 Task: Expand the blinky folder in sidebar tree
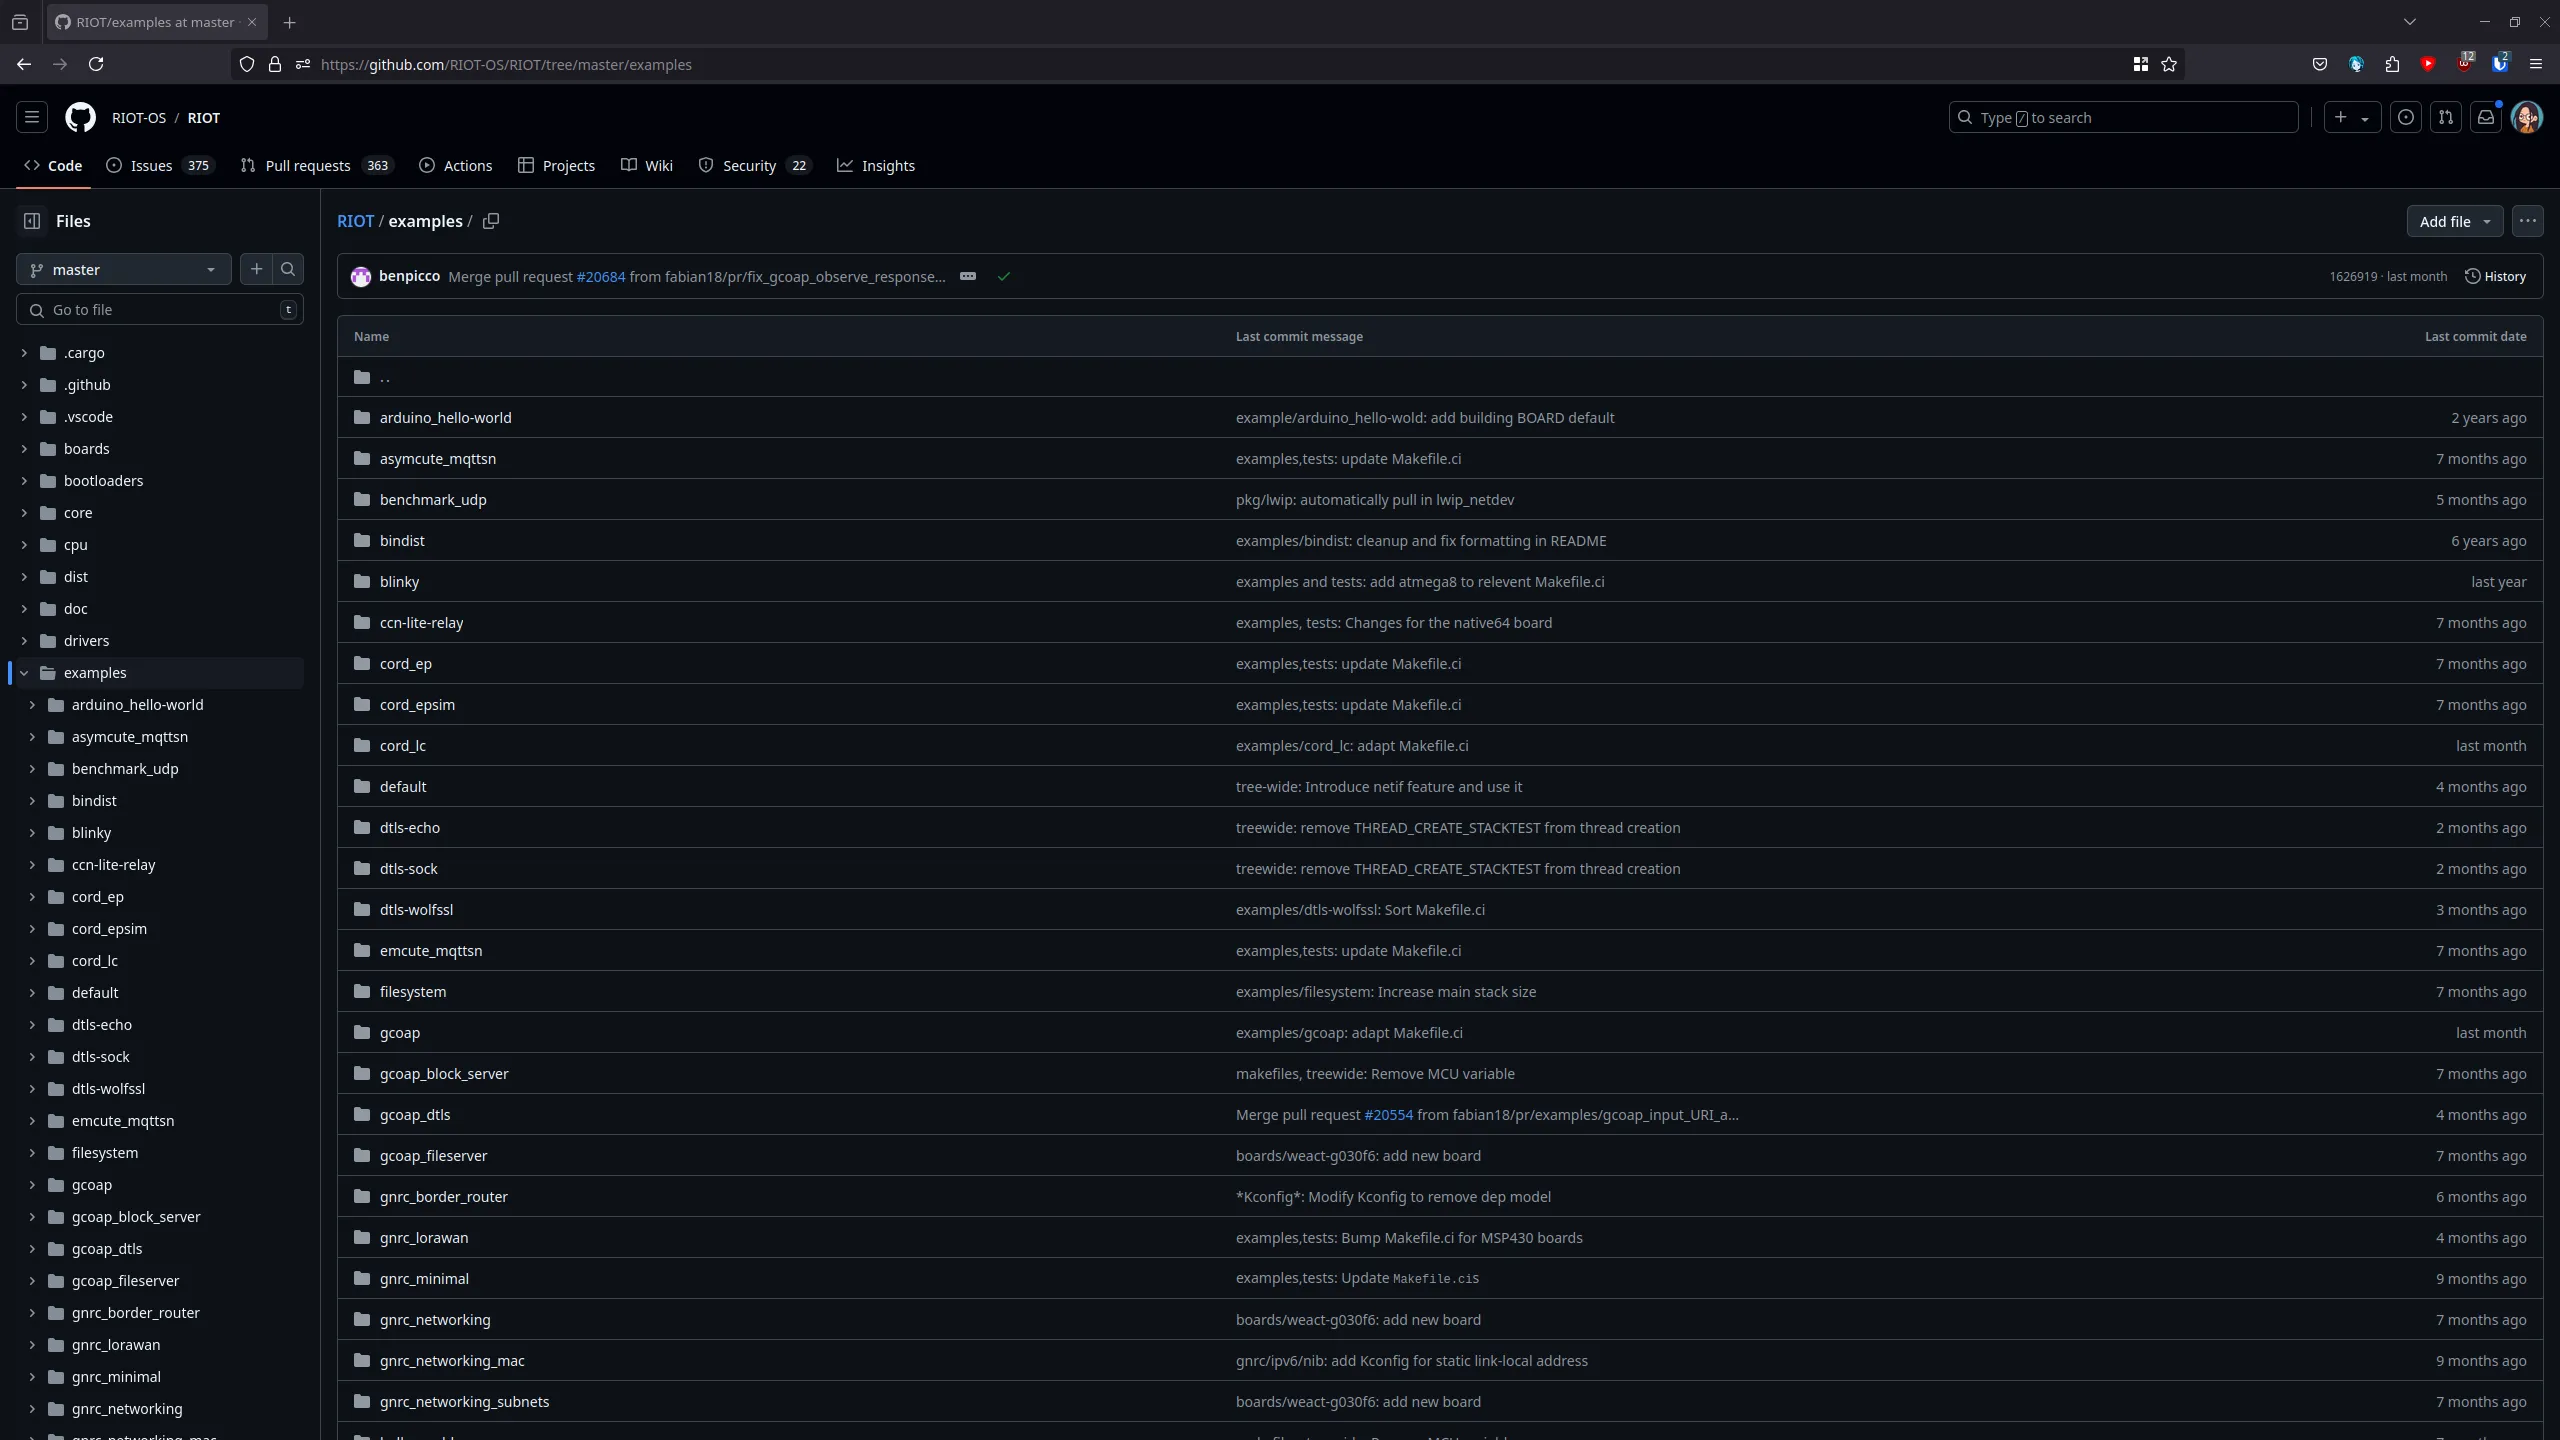pyautogui.click(x=32, y=833)
